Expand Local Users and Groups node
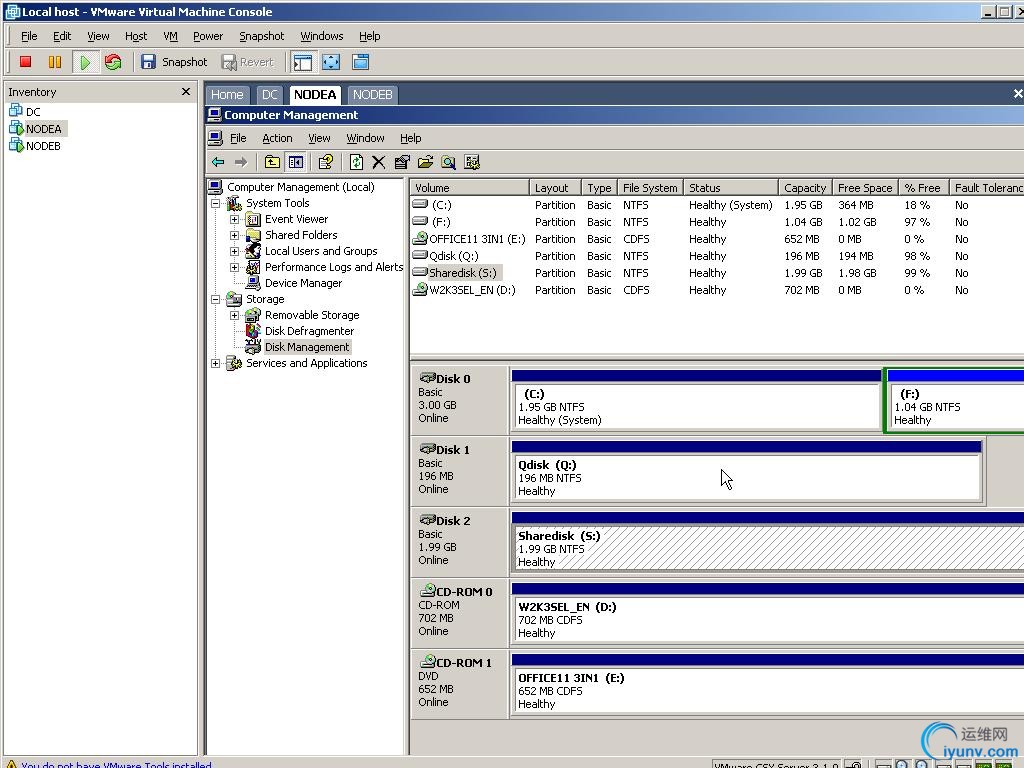The height and width of the screenshot is (768, 1024). [234, 251]
